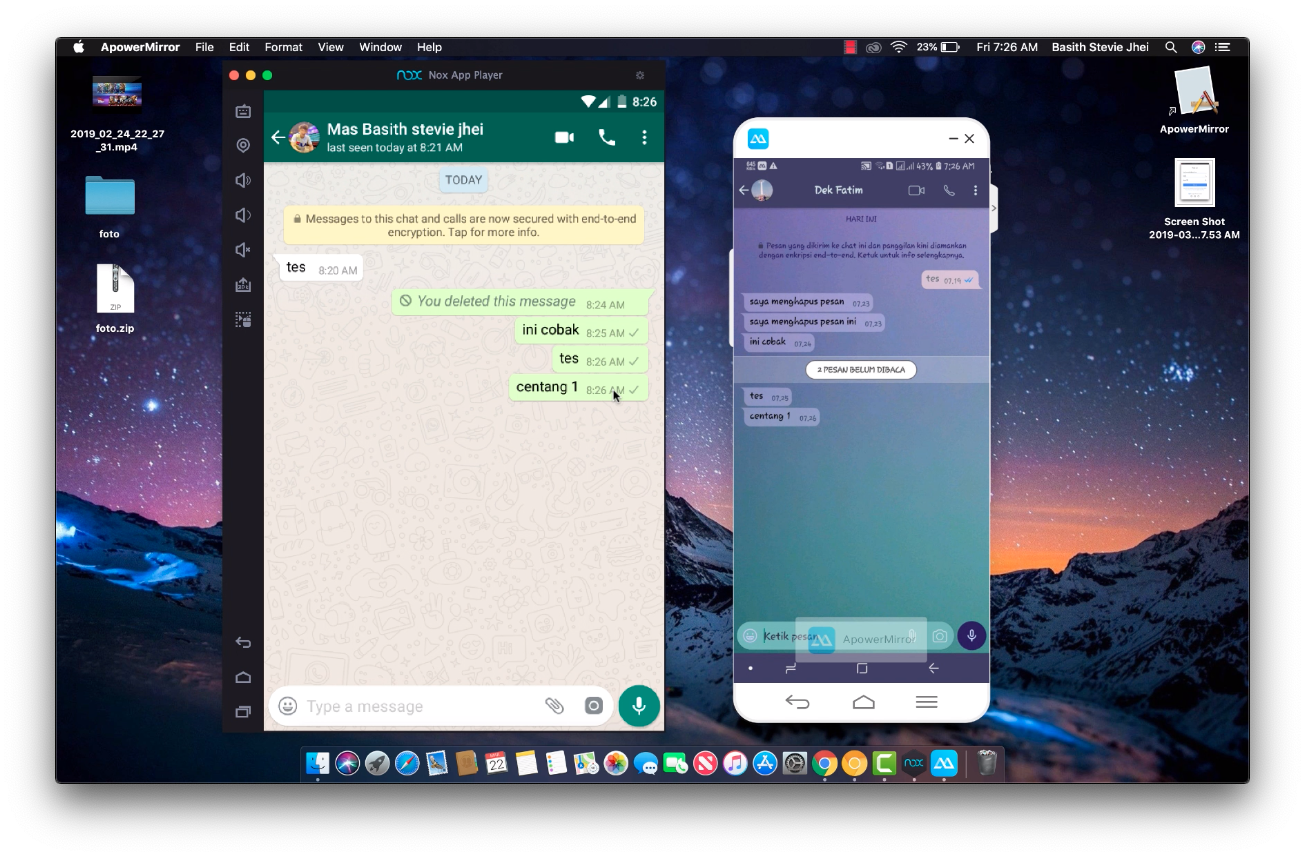Tap the Android home icon in Nox sidebar

[243, 677]
